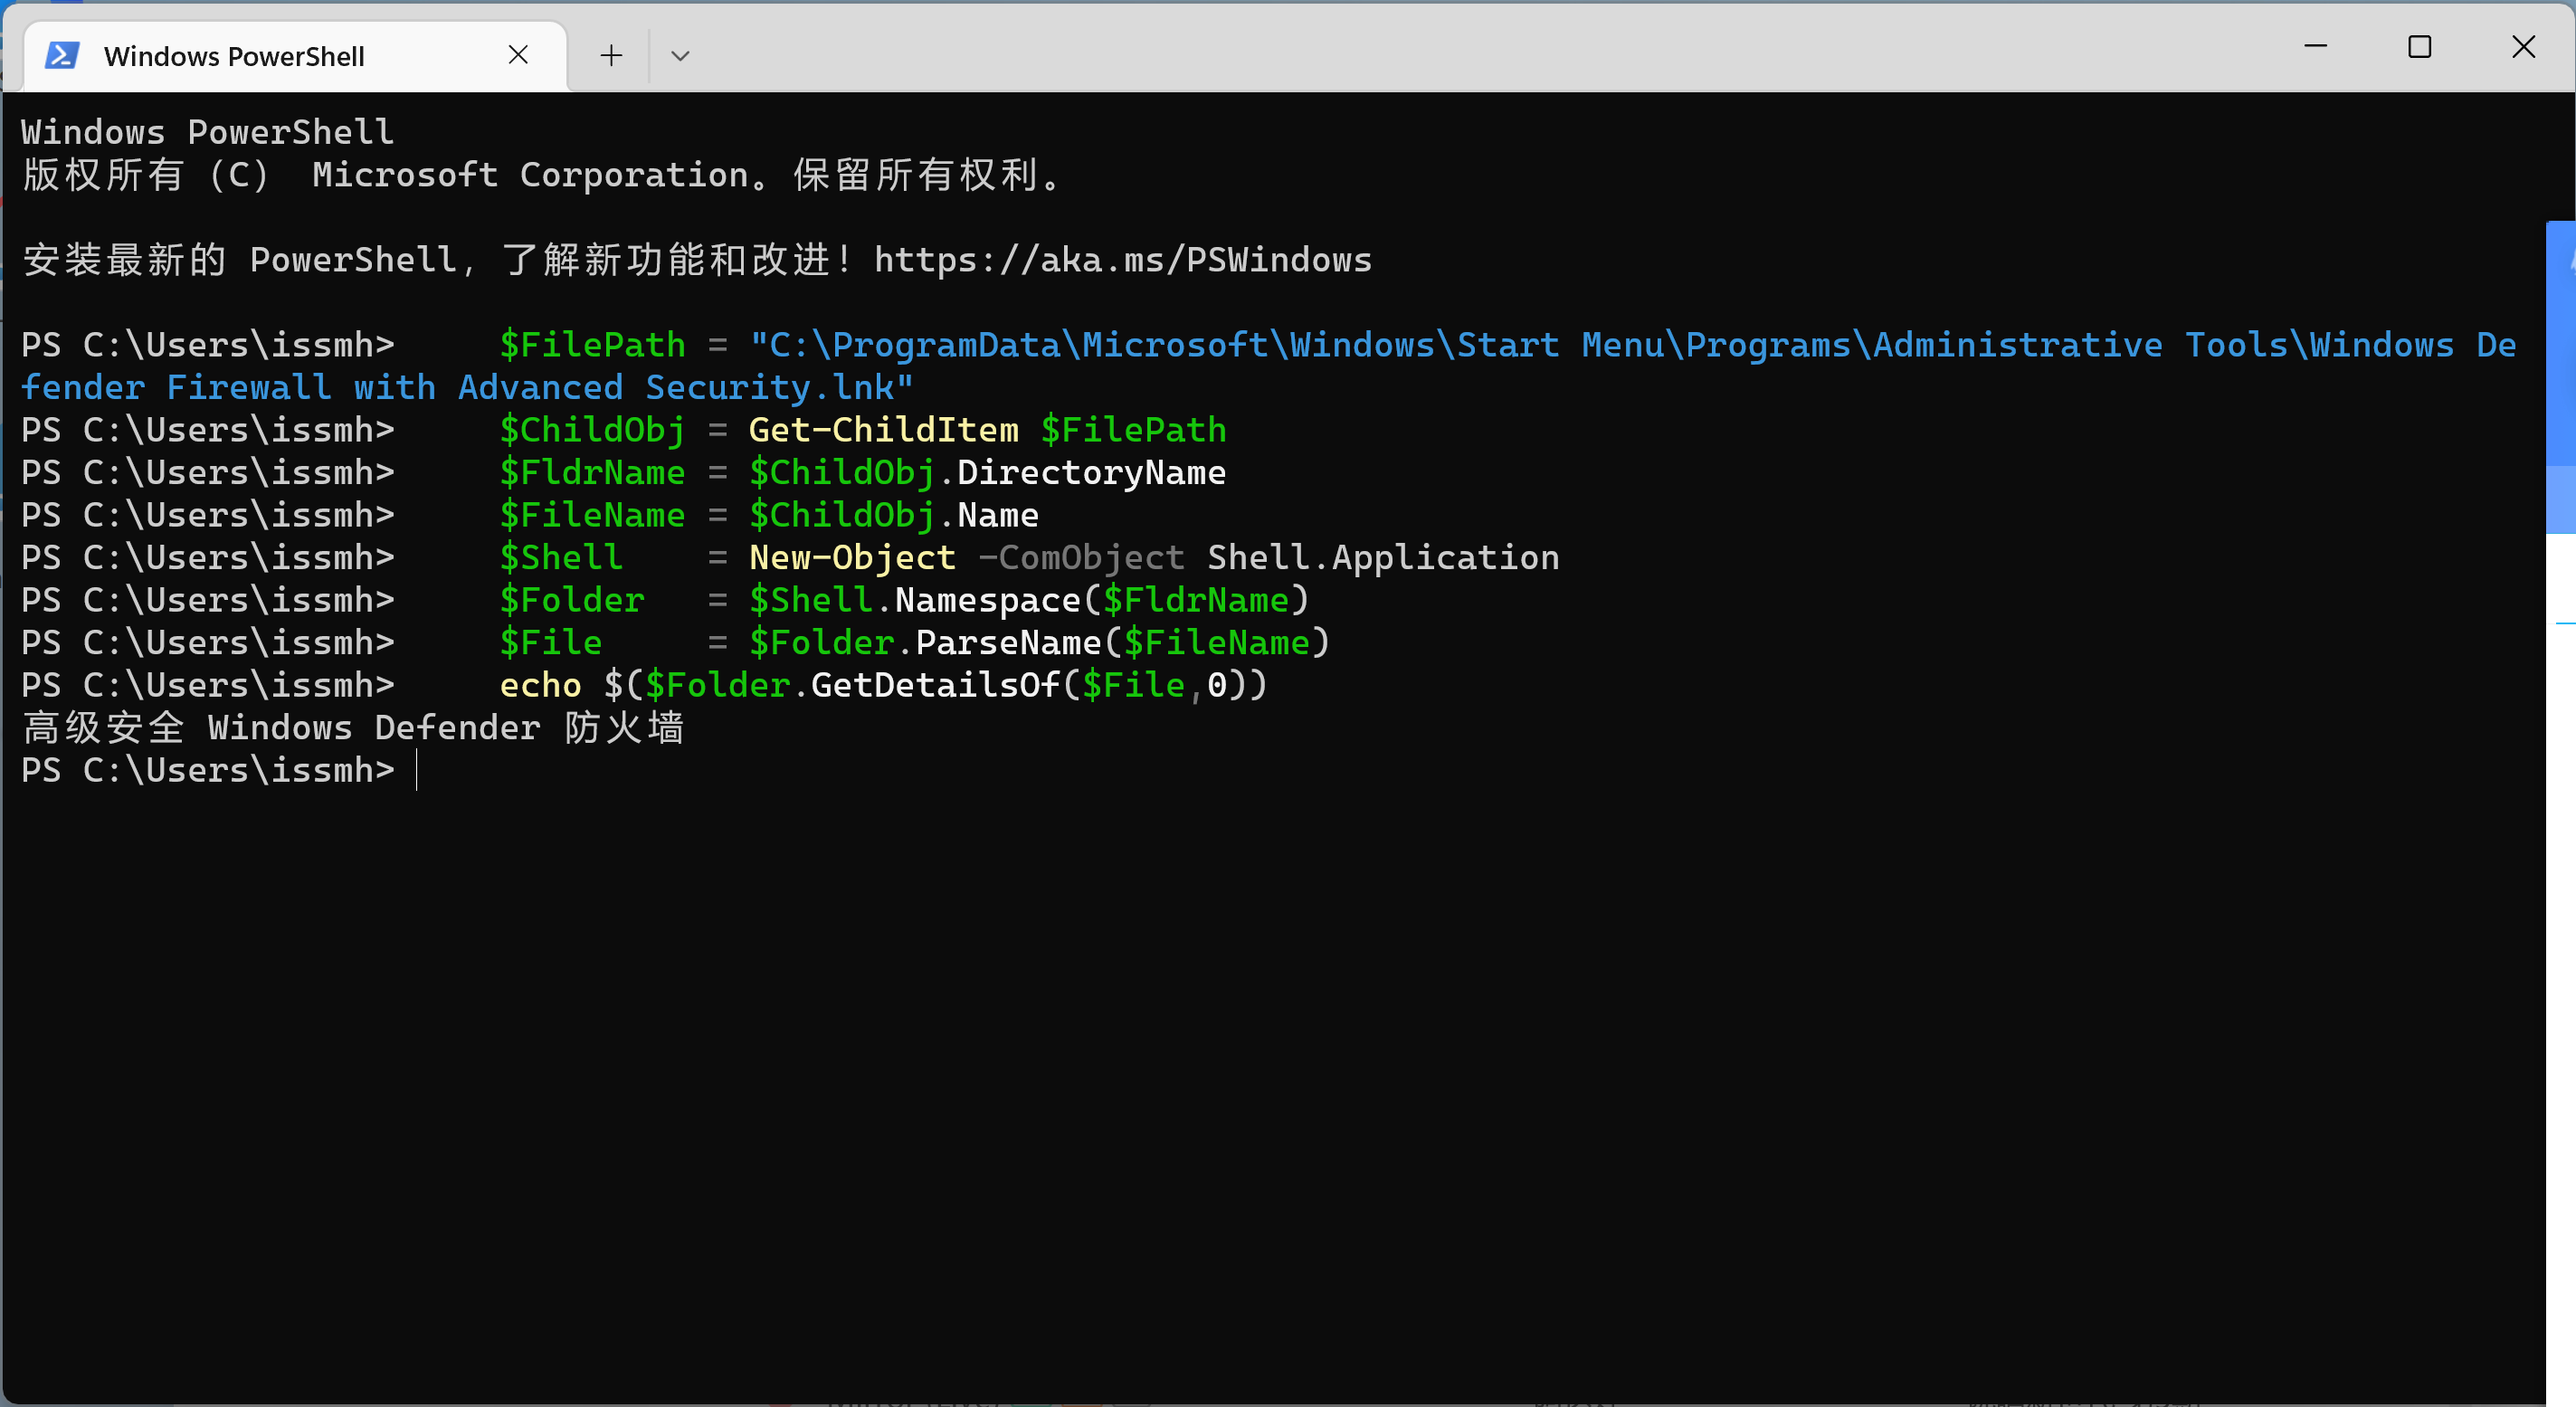This screenshot has height=1407, width=2576.
Task: Select the Windows PowerShell tab
Action: [x=235, y=56]
